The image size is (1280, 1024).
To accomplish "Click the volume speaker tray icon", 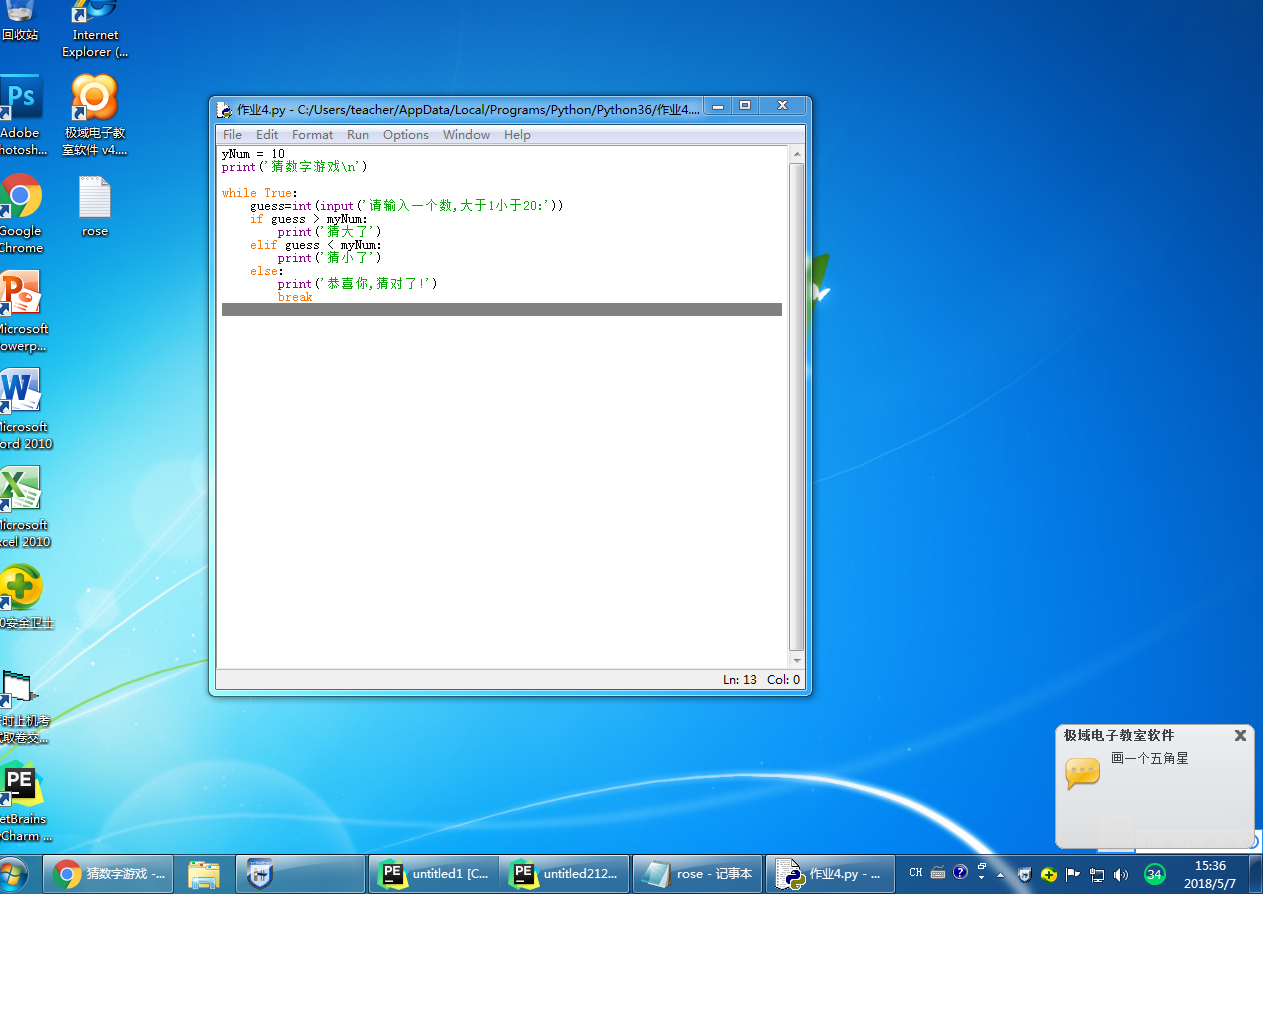I will click(x=1121, y=875).
